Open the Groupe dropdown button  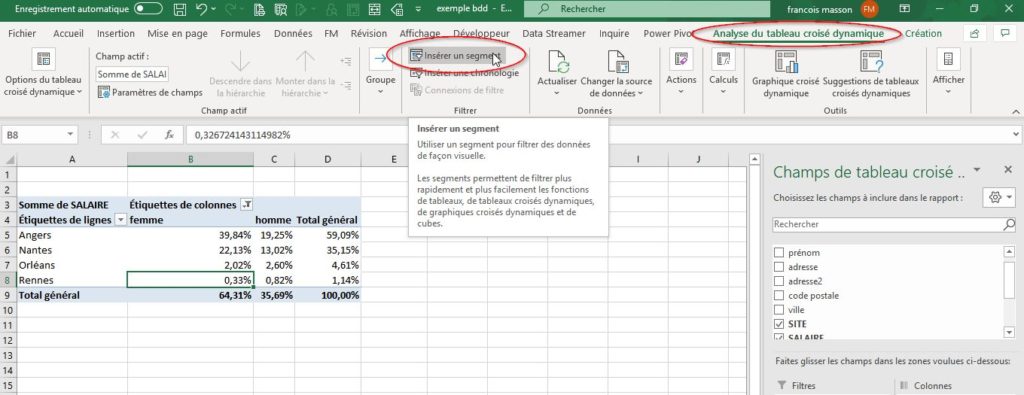[x=380, y=72]
